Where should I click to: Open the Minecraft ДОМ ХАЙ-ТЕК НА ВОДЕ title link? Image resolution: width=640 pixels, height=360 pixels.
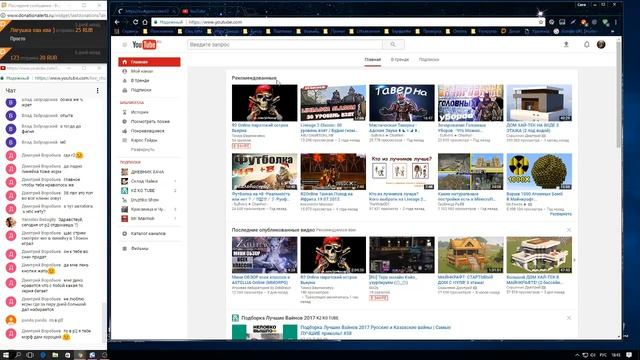533,128
